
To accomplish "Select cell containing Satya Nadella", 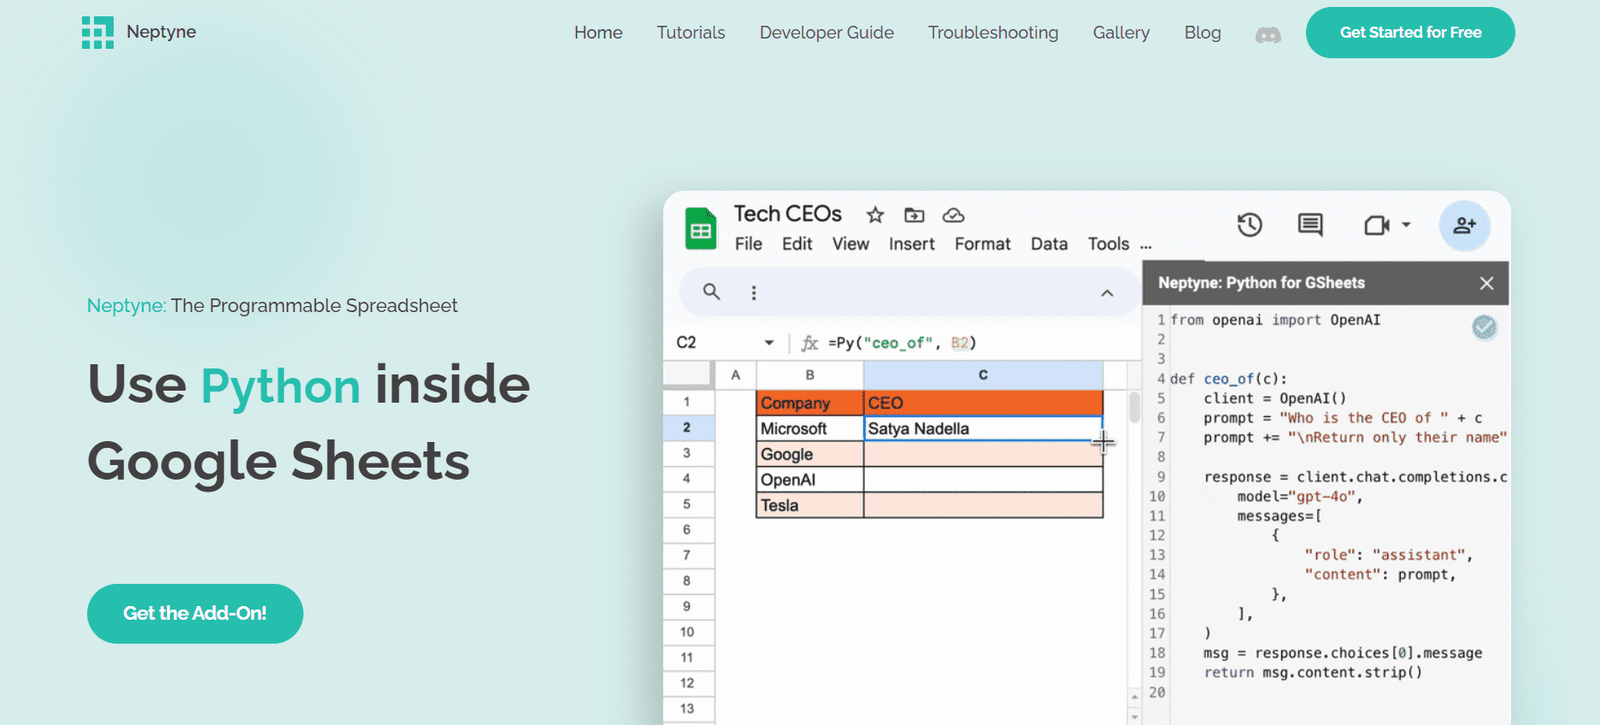I will tap(982, 429).
